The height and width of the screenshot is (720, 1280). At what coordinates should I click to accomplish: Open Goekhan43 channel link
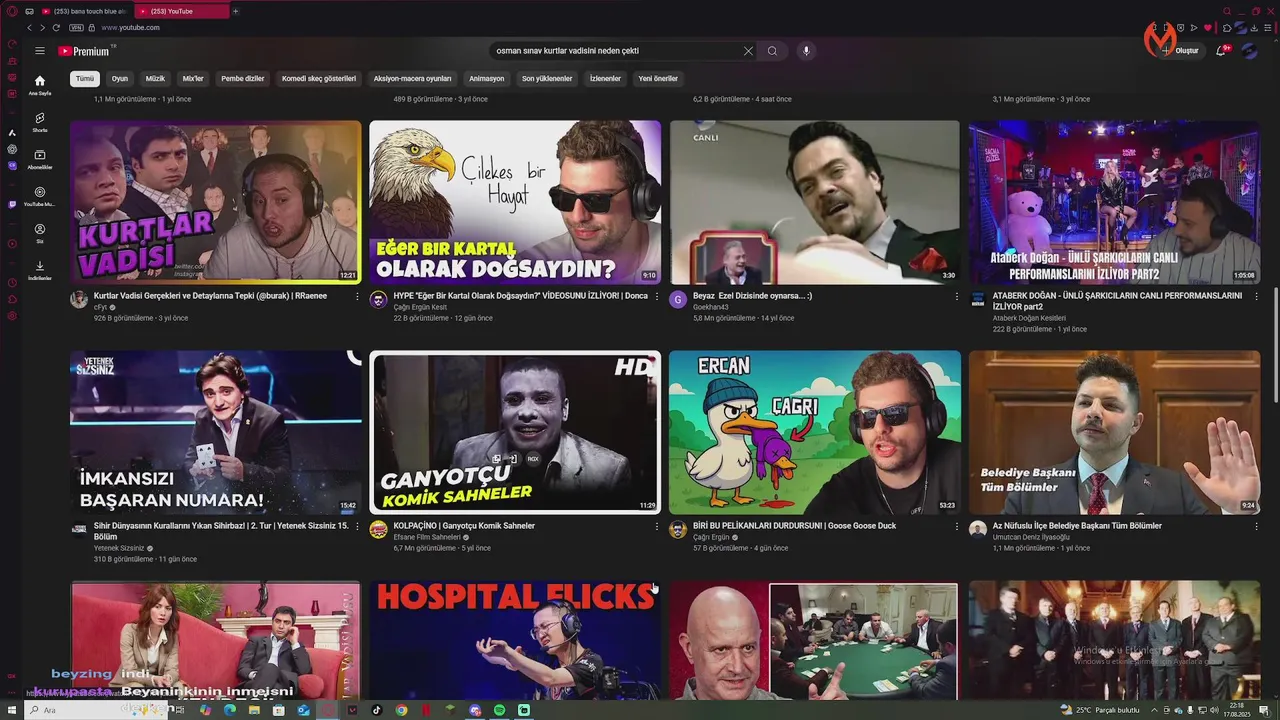(x=713, y=307)
